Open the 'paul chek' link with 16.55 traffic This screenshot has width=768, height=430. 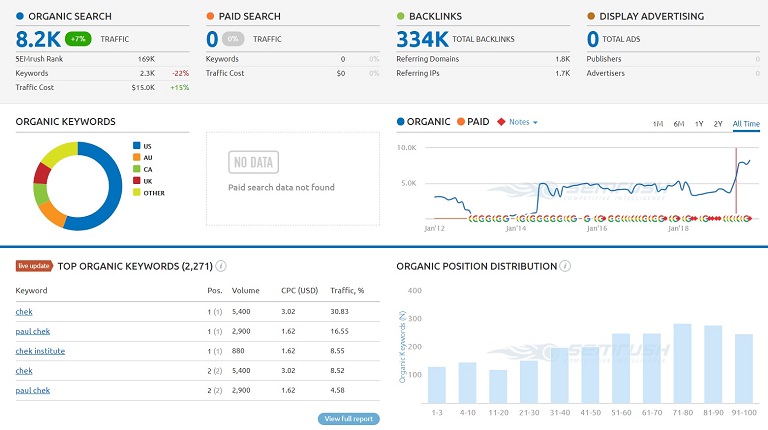pyautogui.click(x=33, y=331)
